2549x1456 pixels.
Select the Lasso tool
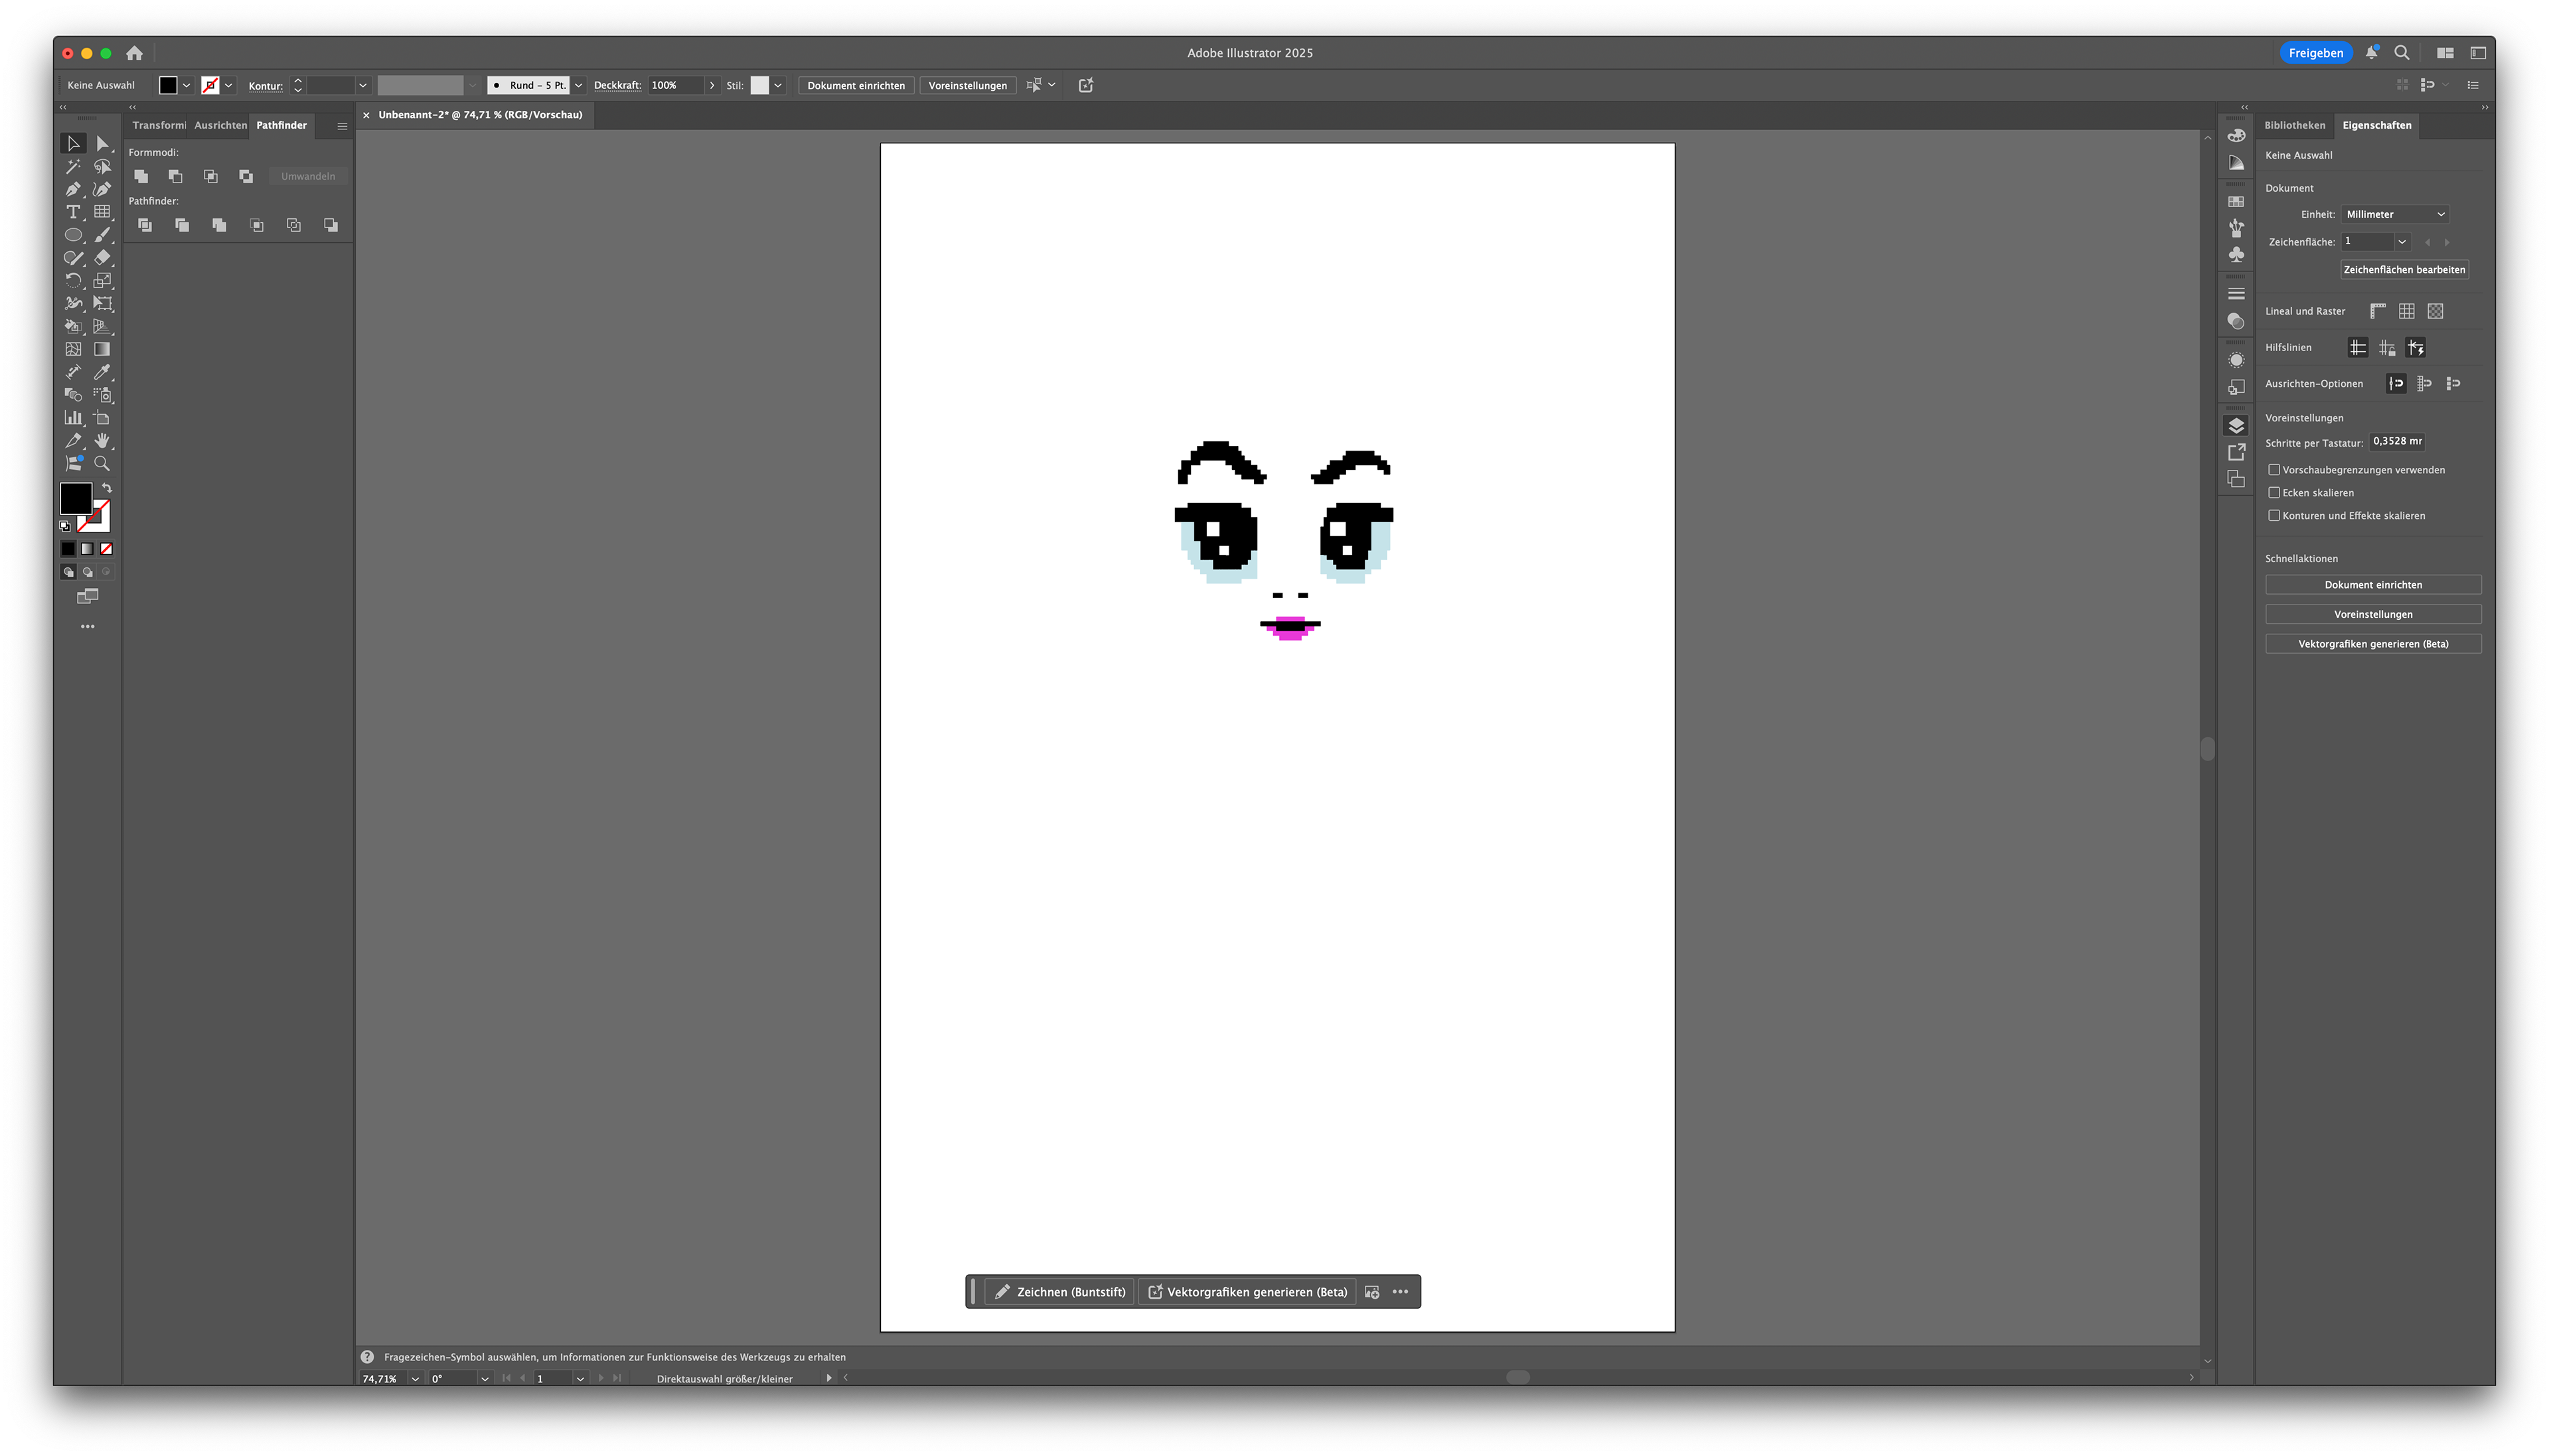[102, 167]
